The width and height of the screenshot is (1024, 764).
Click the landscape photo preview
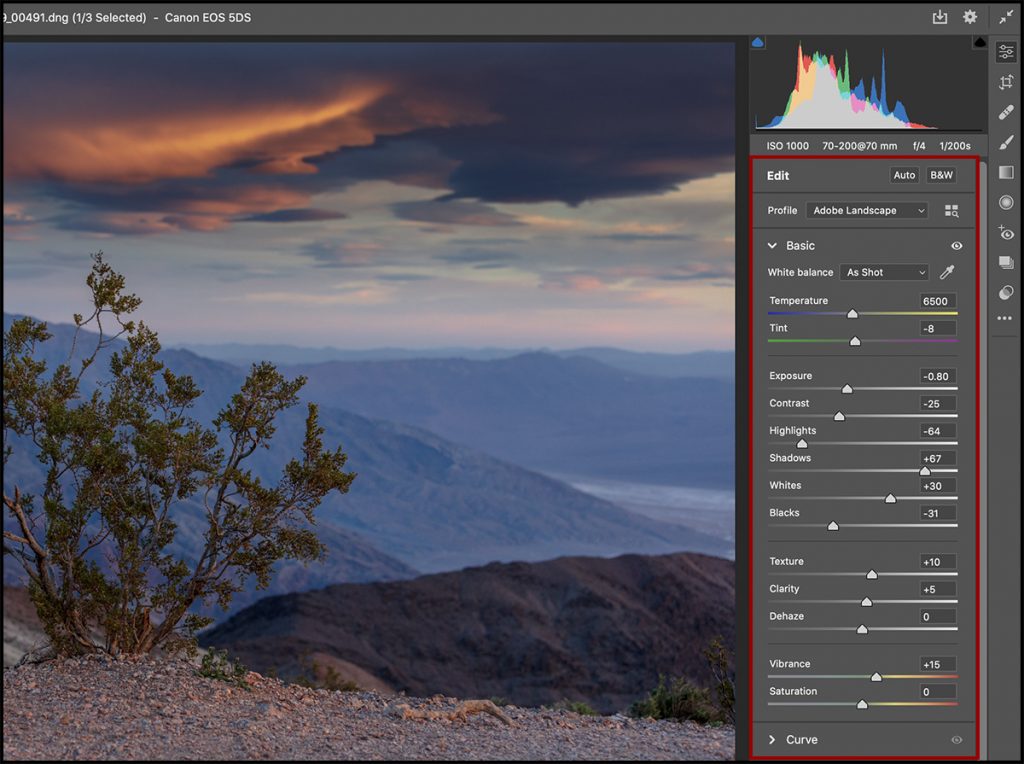(369, 401)
